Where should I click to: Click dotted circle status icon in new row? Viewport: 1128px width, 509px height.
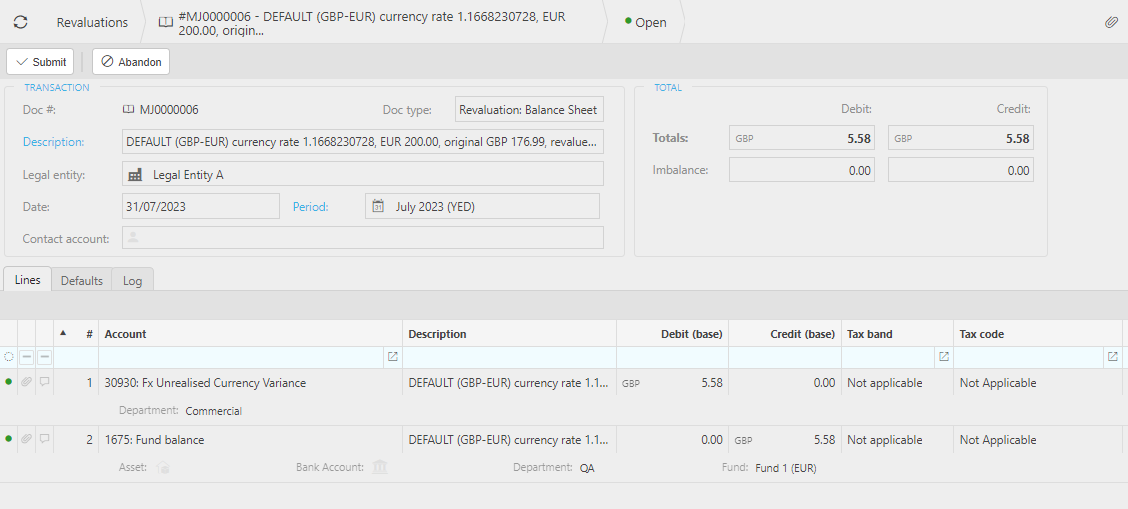click(9, 357)
